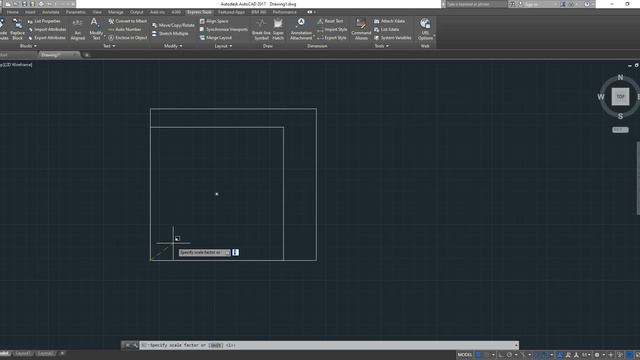Open the Super Hatch tool
Screen dimensions: 640x360
click(278, 29)
